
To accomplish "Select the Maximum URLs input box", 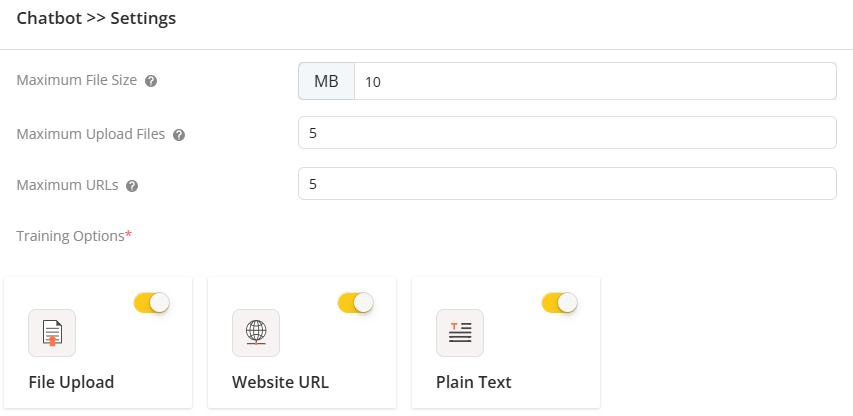I will pos(566,184).
